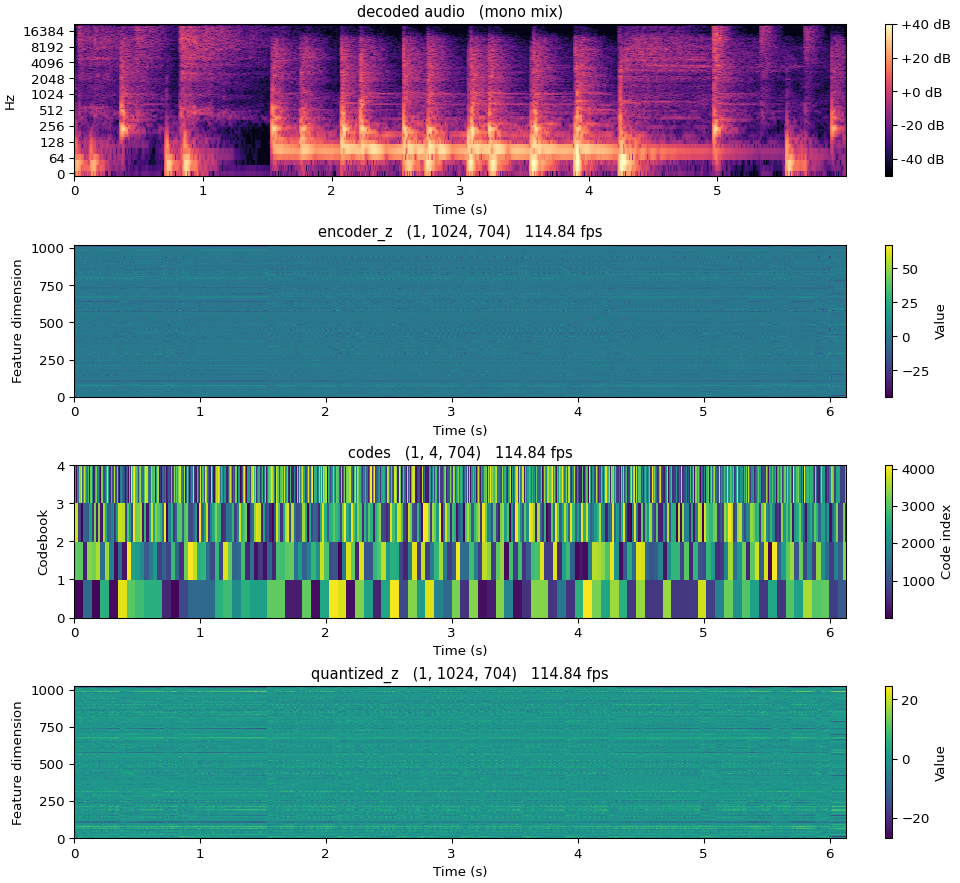
Task: Click 'Time (s)' label under codes plot
Action: 460,650
